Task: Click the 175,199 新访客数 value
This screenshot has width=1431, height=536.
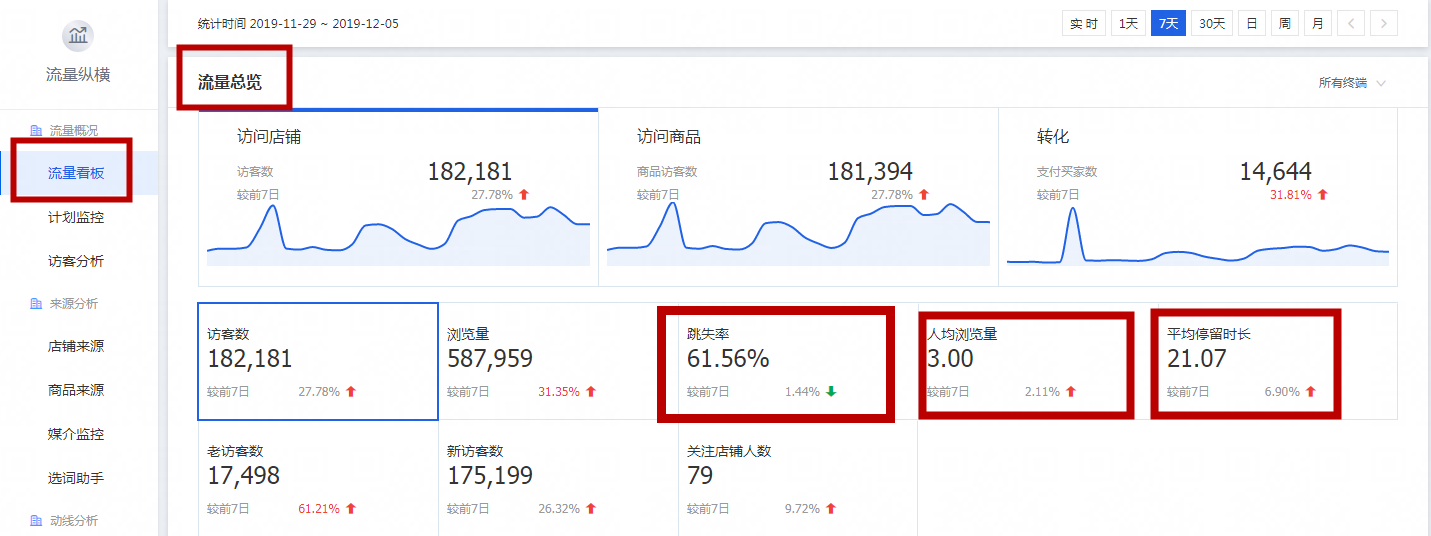Action: (490, 476)
